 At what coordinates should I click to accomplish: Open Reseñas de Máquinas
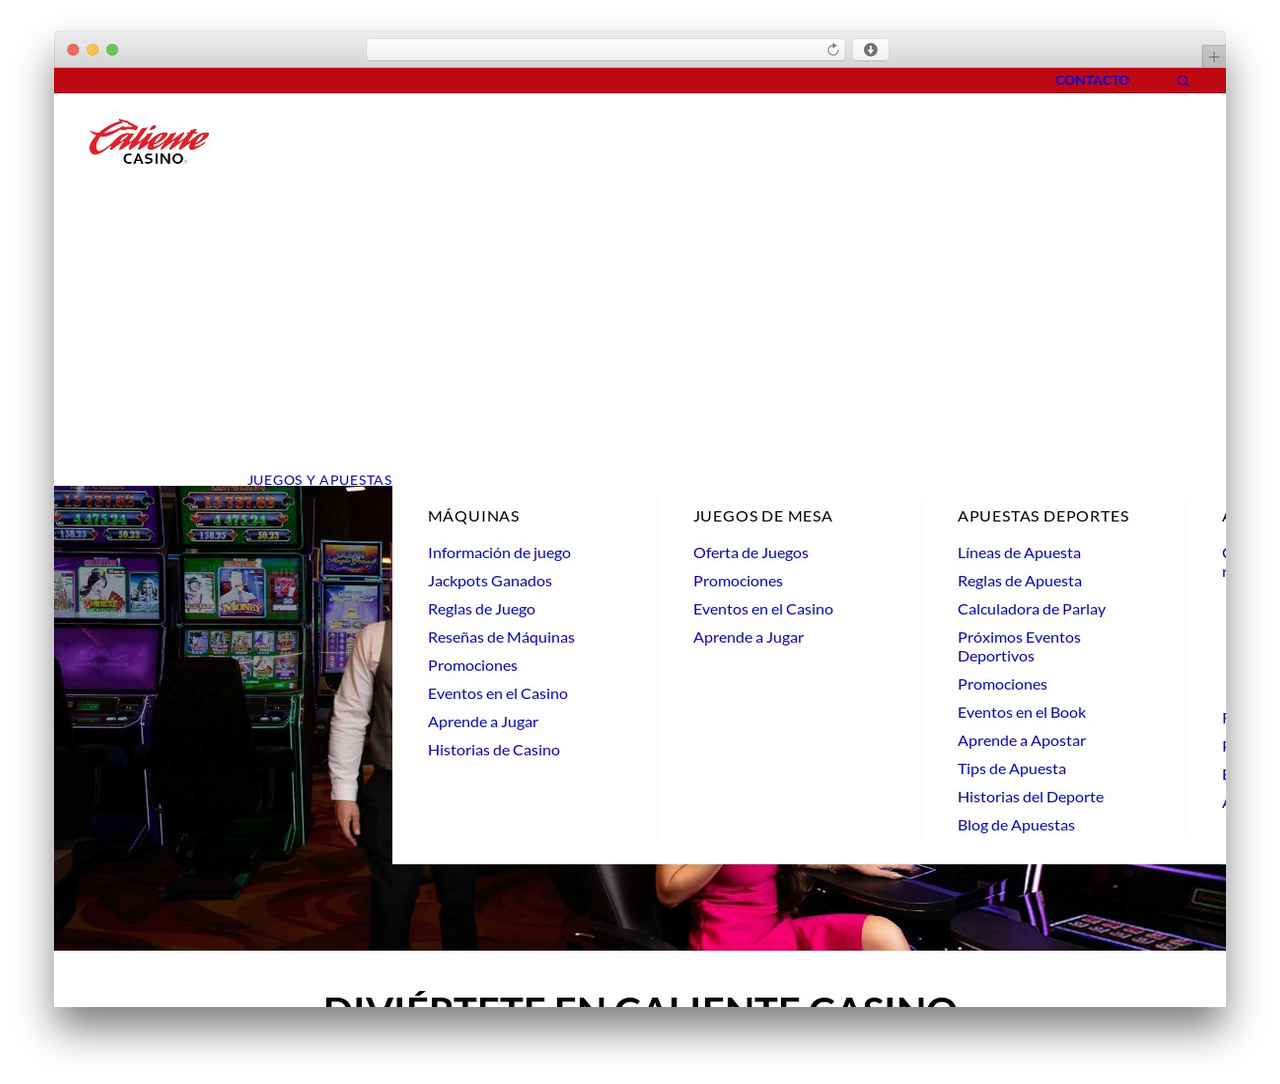pos(501,637)
